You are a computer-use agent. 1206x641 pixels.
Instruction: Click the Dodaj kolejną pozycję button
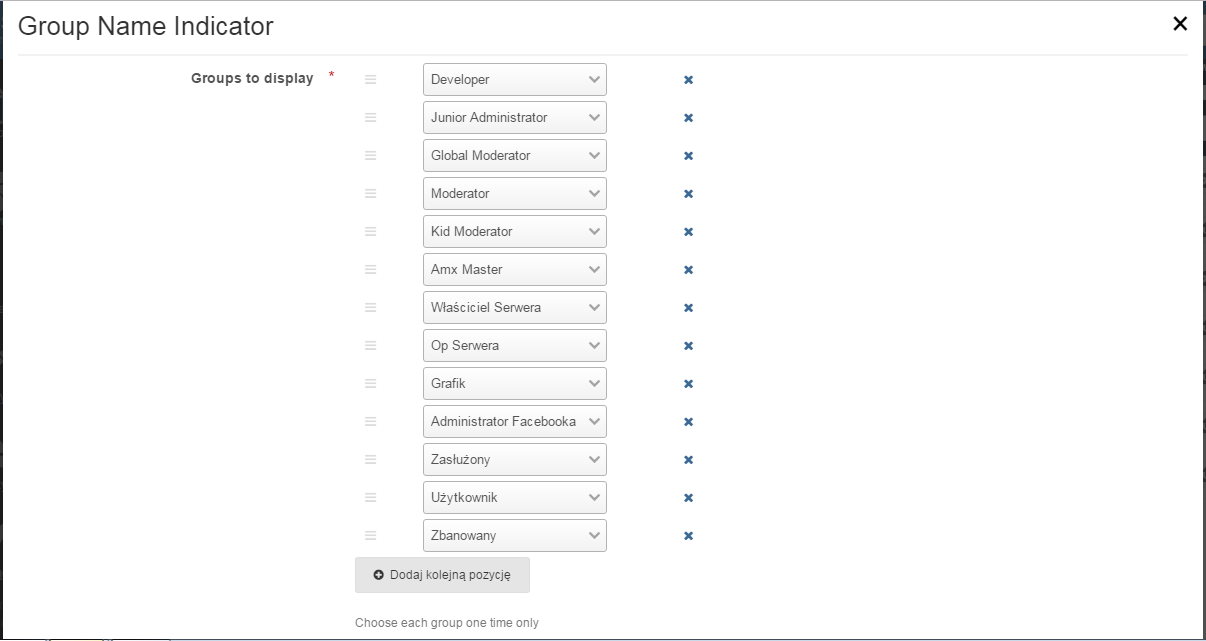(442, 575)
